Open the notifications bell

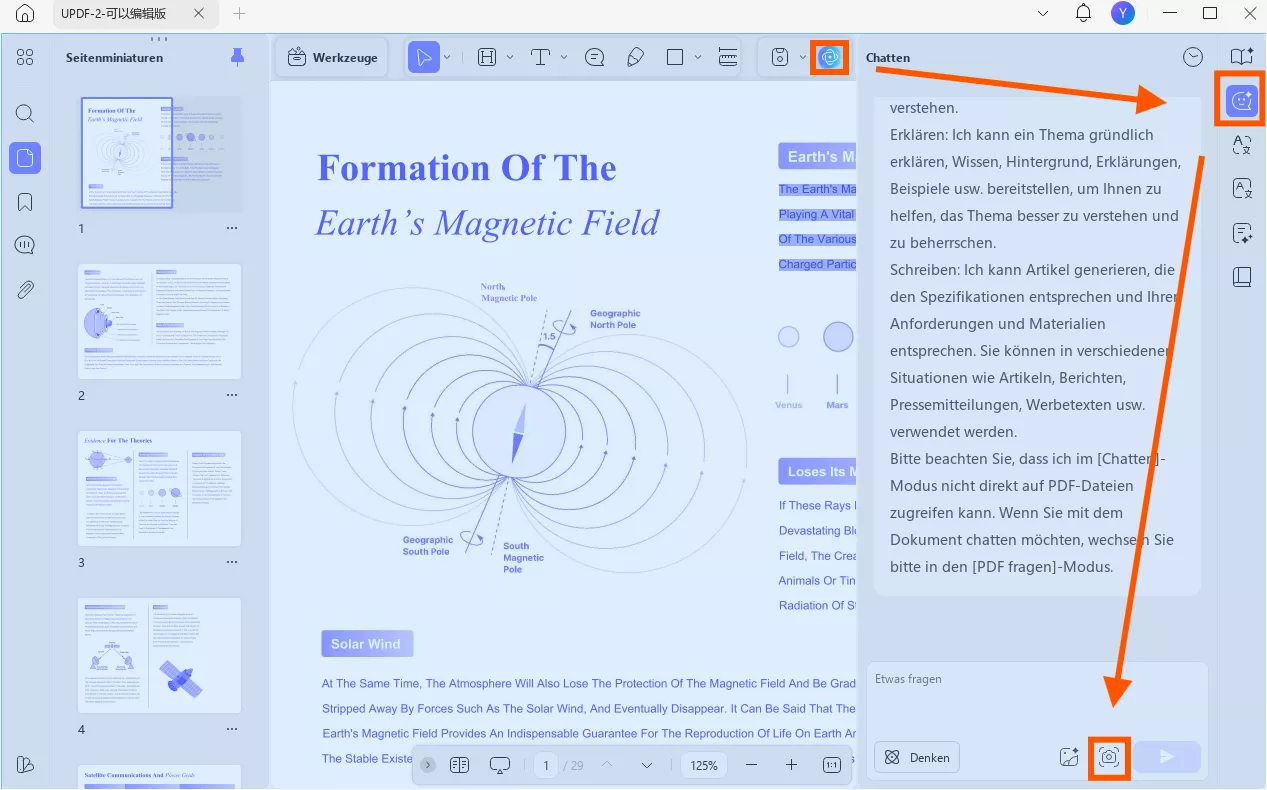click(1083, 14)
